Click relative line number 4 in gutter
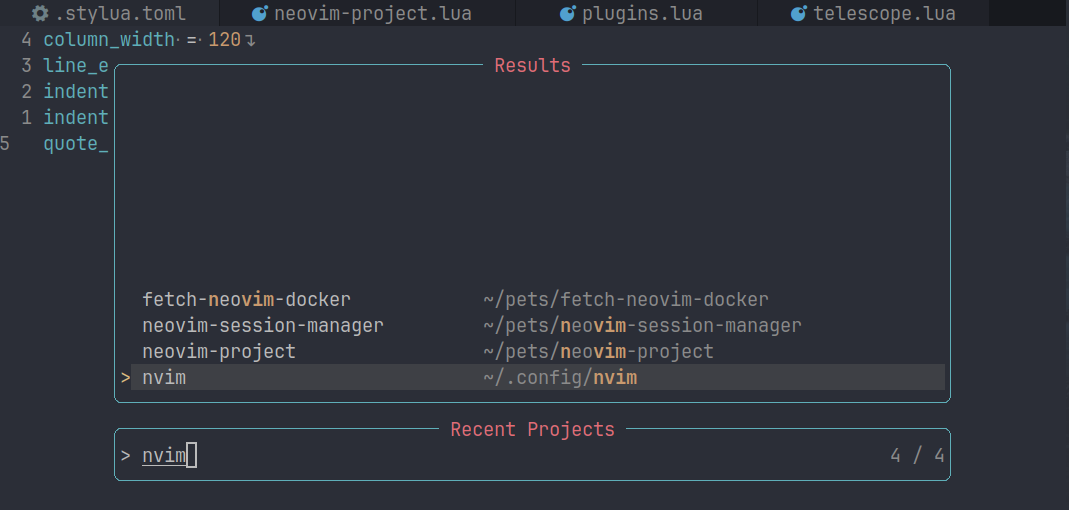The width and height of the screenshot is (1069, 510). pyautogui.click(x=26, y=40)
